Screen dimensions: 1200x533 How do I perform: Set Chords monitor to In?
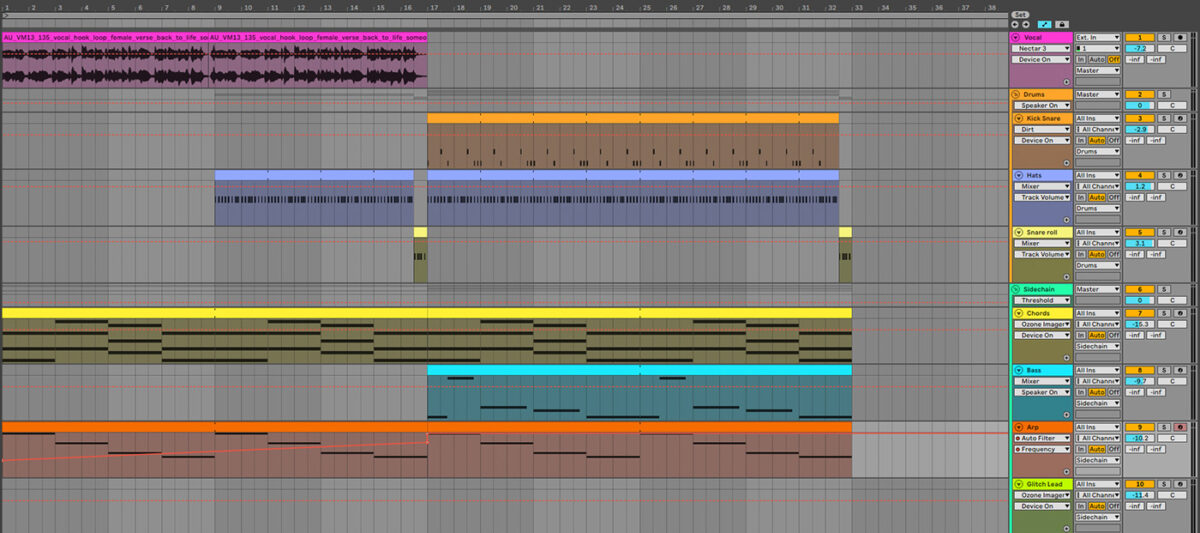click(x=1081, y=335)
